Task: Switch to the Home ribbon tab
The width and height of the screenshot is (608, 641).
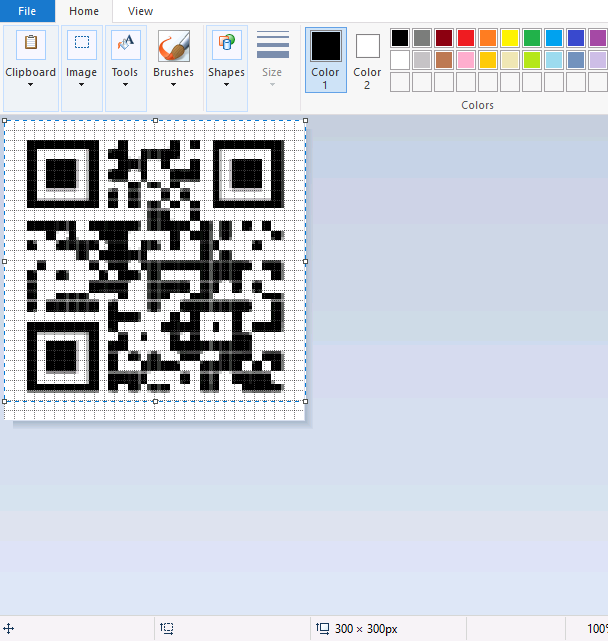Action: [84, 11]
